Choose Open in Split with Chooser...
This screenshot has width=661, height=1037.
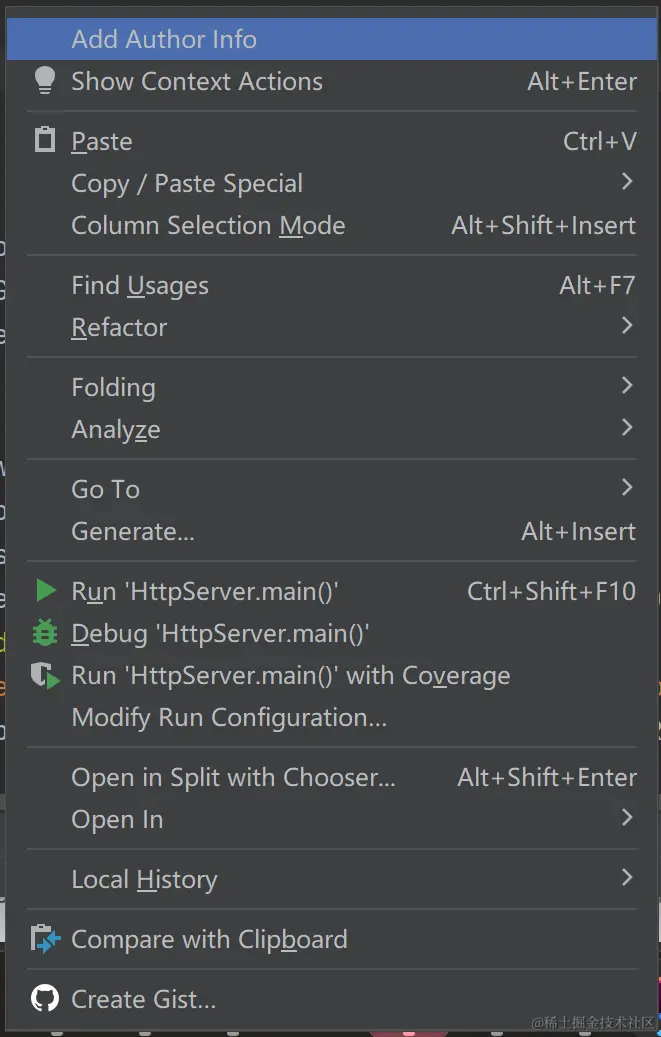pos(233,778)
